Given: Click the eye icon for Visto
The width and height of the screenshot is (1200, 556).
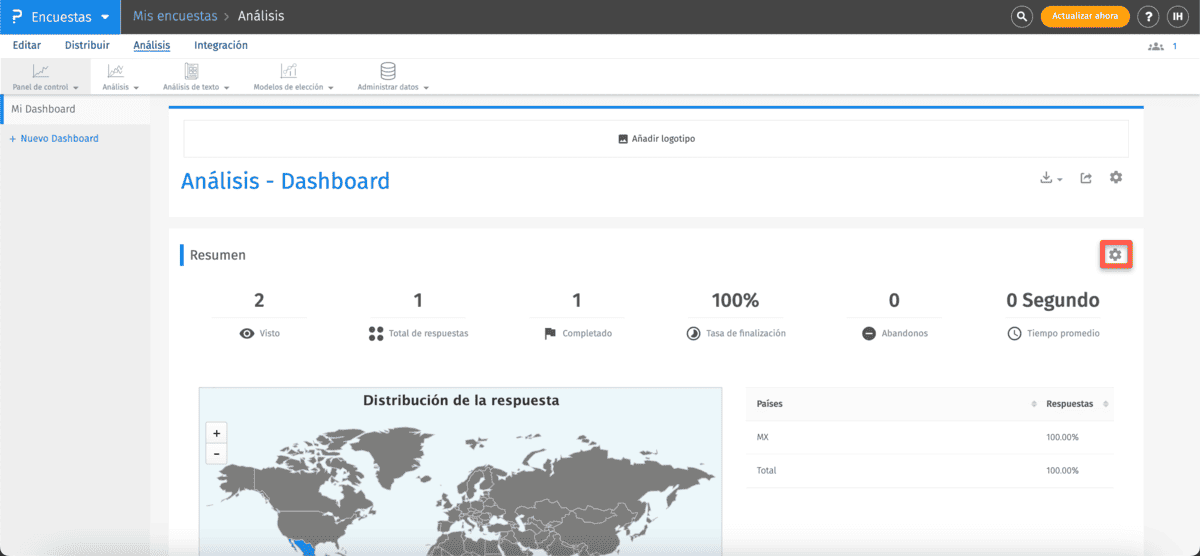Looking at the screenshot, I should point(247,333).
